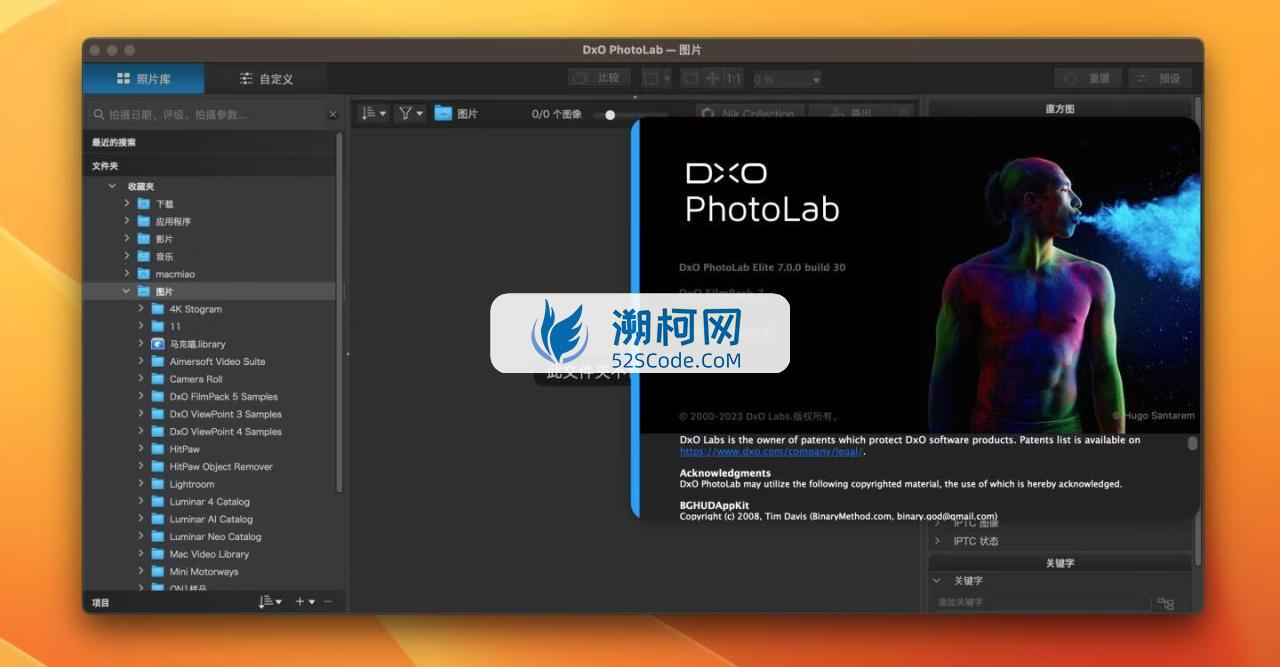Select the pan/move tool icon
This screenshot has height=667, width=1280.
(x=713, y=78)
